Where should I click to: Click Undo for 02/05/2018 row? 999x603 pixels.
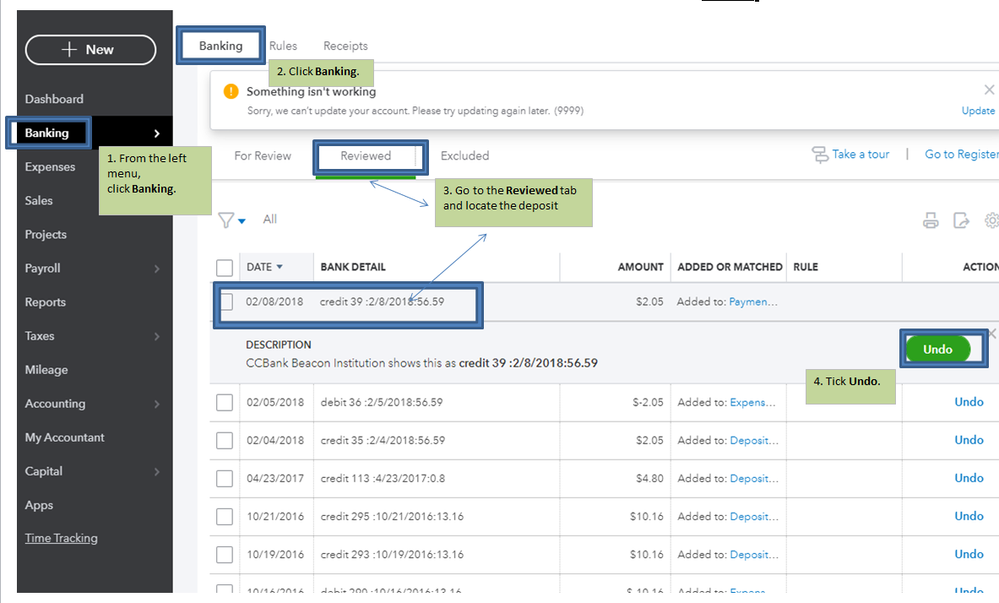(968, 402)
